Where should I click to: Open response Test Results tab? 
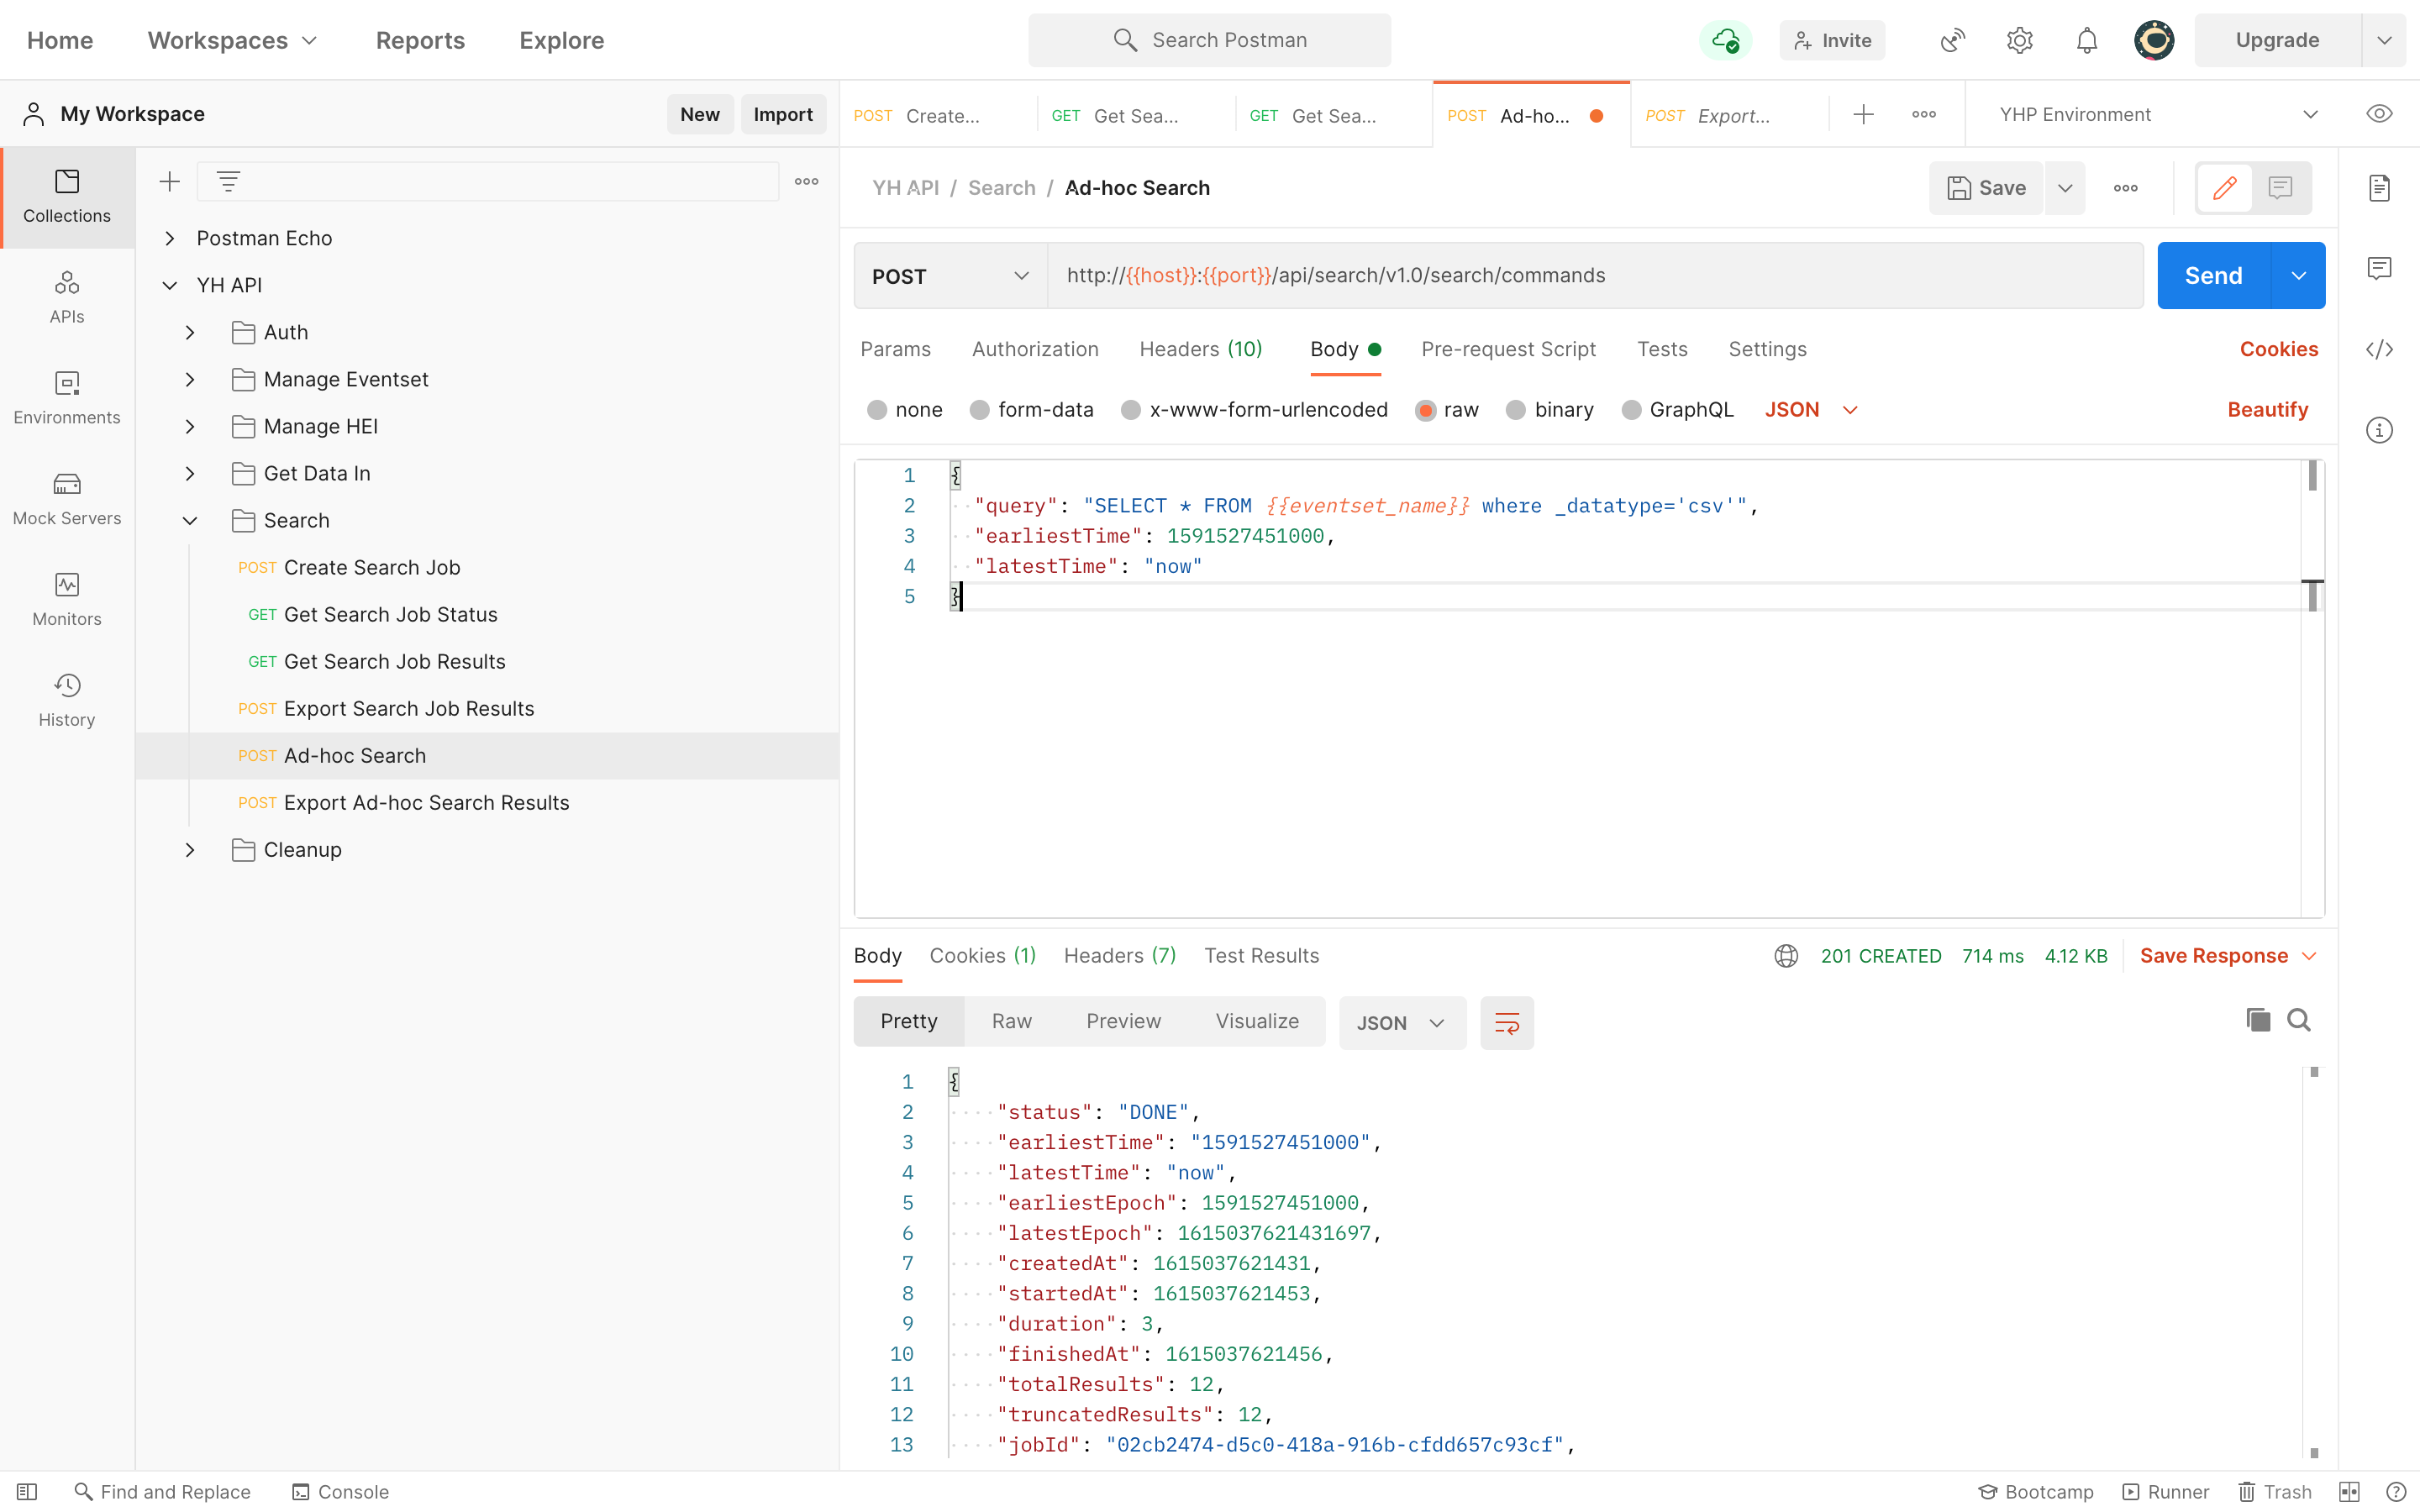tap(1261, 955)
